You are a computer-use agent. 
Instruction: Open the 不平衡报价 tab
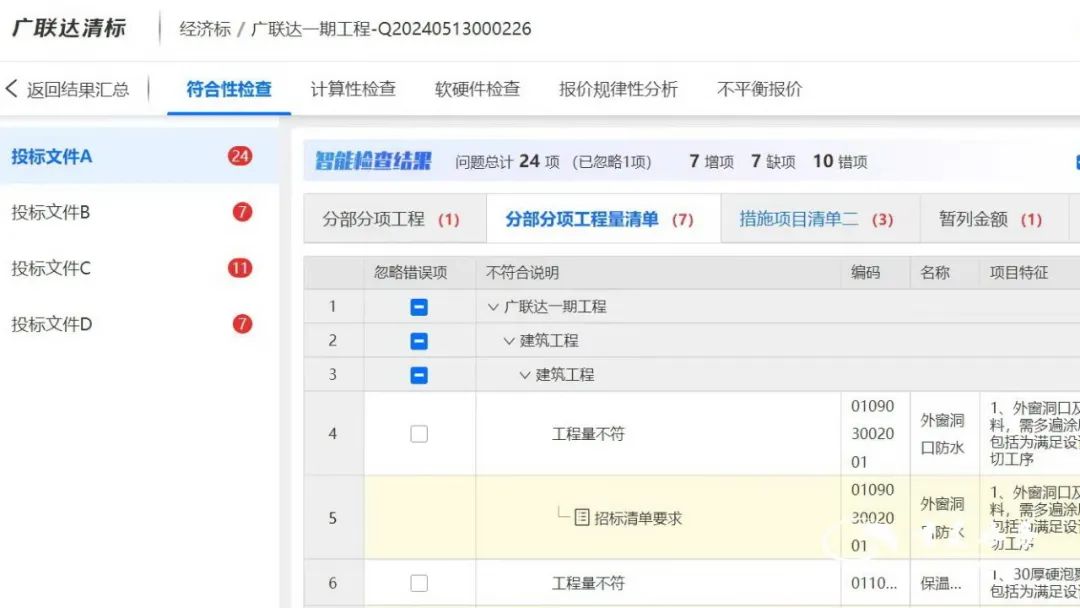(760, 89)
